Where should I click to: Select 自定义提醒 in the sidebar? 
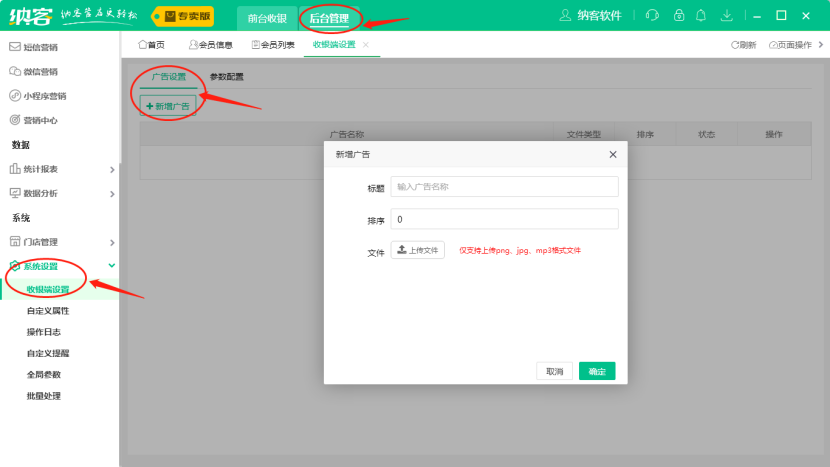tap(48, 353)
